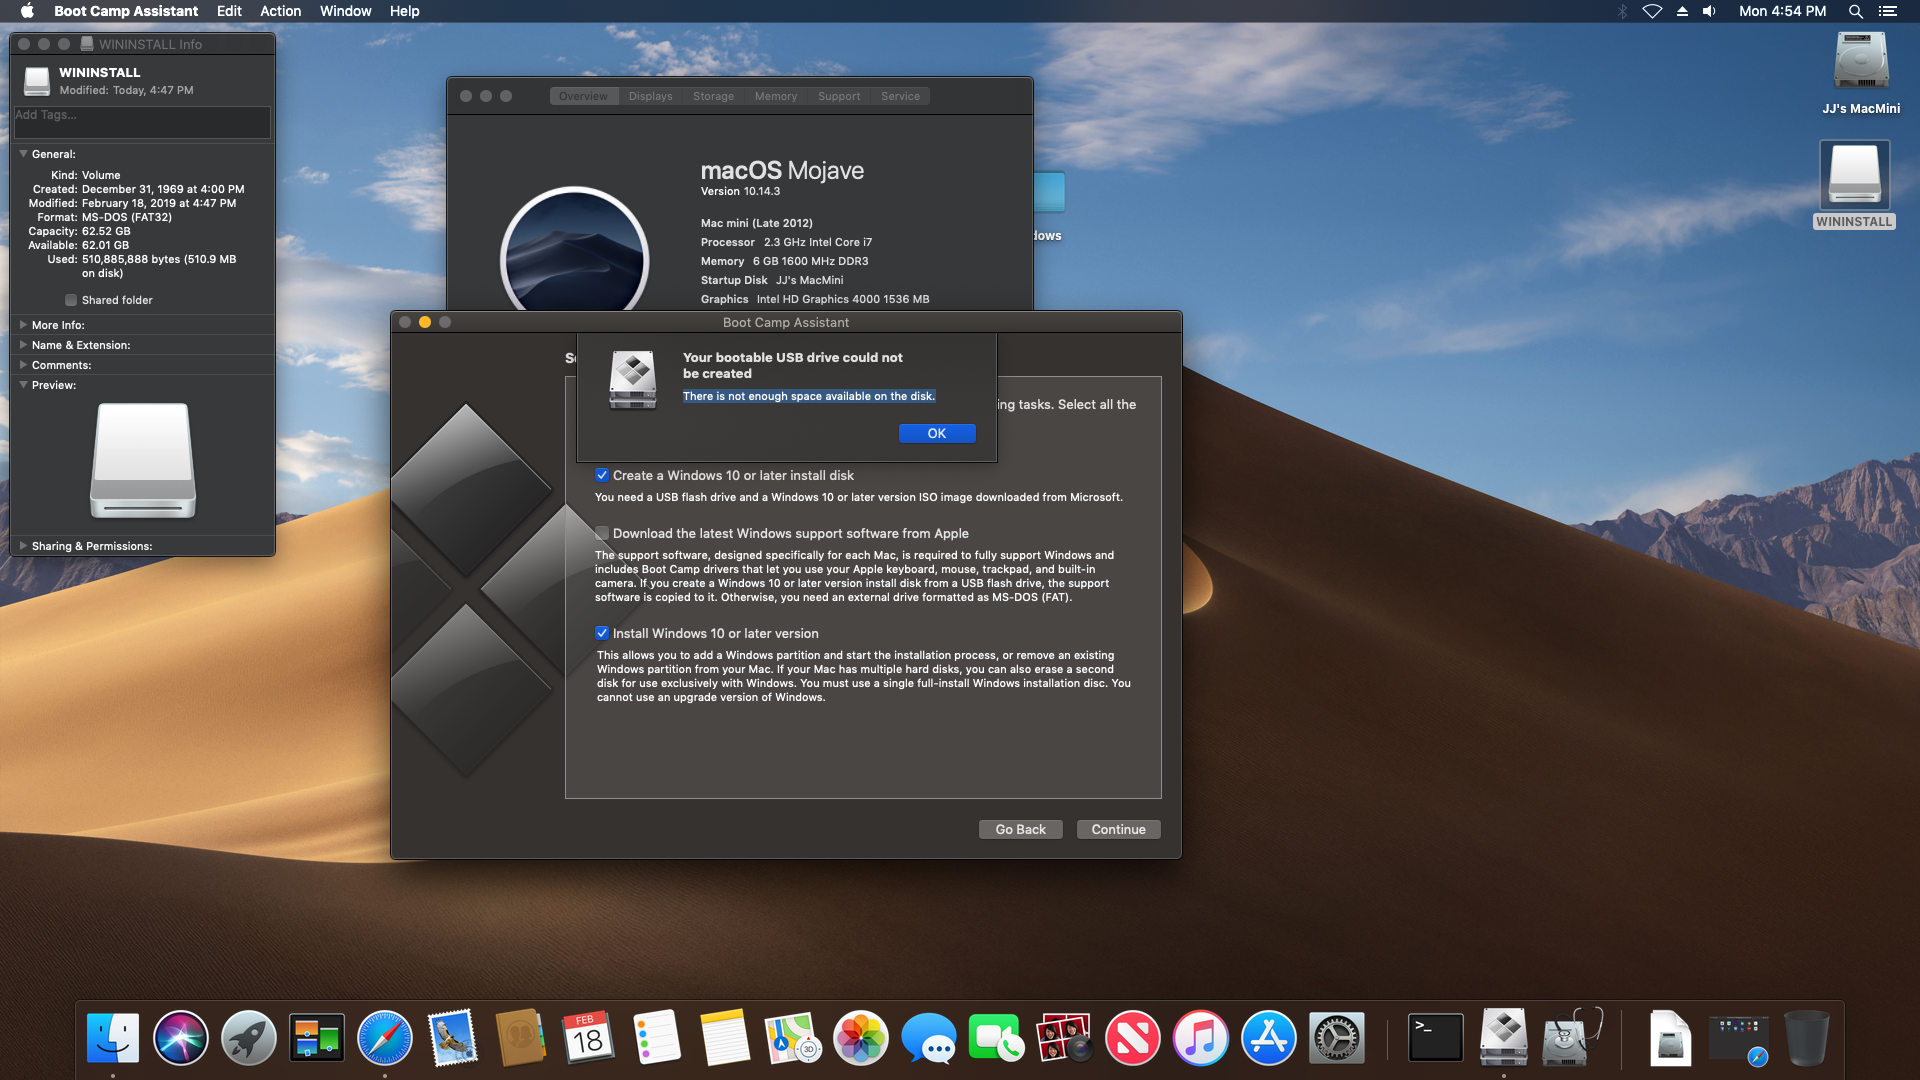Open Terminal from the dock
Screen dimensions: 1920x1080
tap(1435, 1039)
